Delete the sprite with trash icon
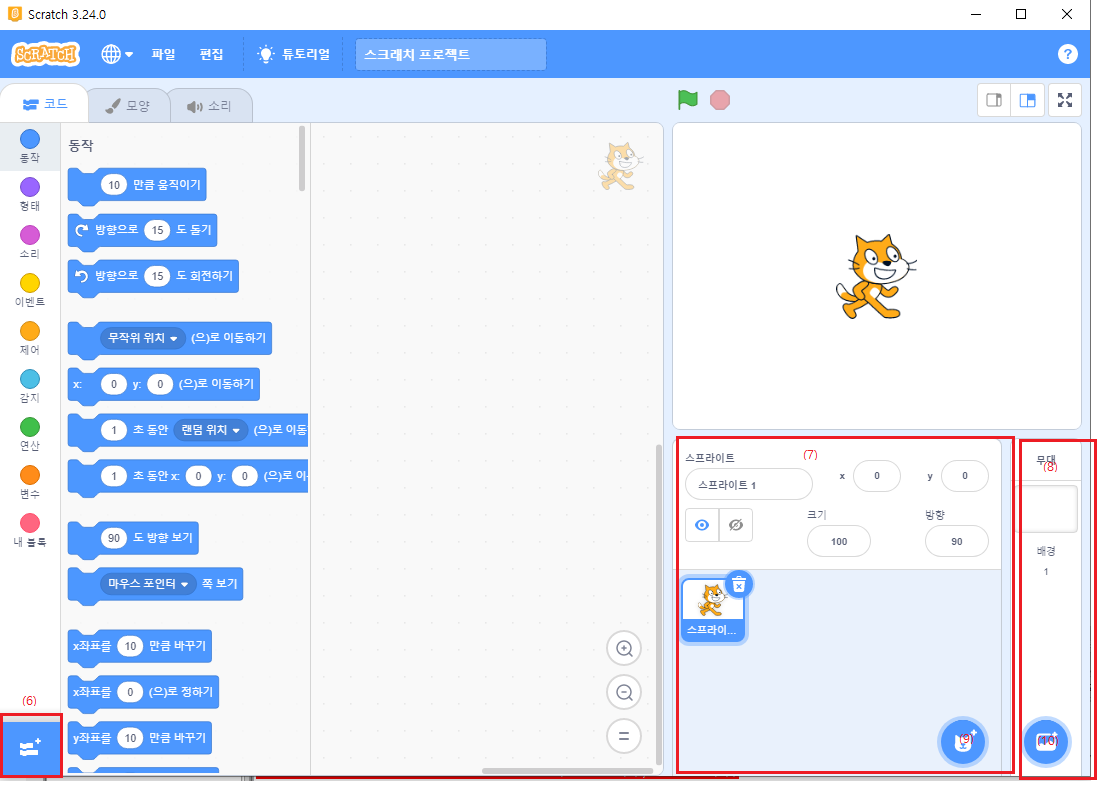This screenshot has height=787, width=1101. point(739,584)
